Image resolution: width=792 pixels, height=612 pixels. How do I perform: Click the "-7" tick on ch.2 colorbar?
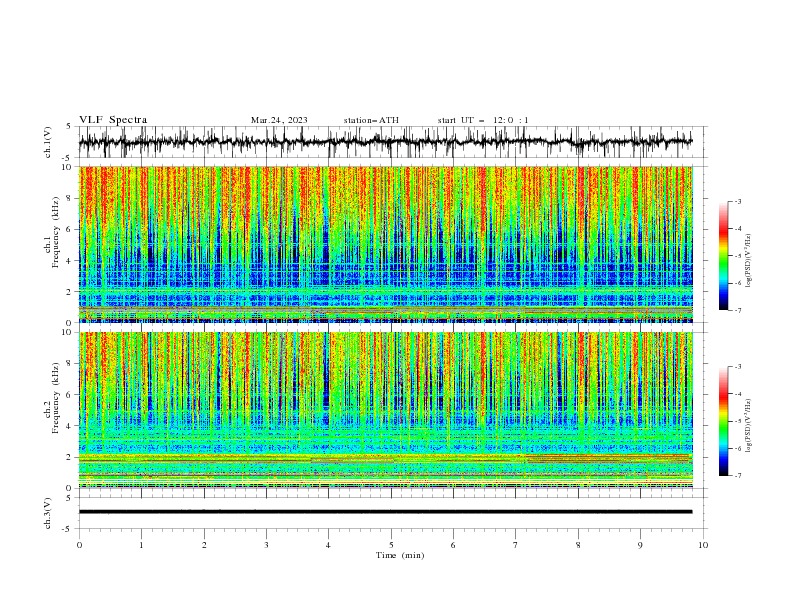(737, 475)
